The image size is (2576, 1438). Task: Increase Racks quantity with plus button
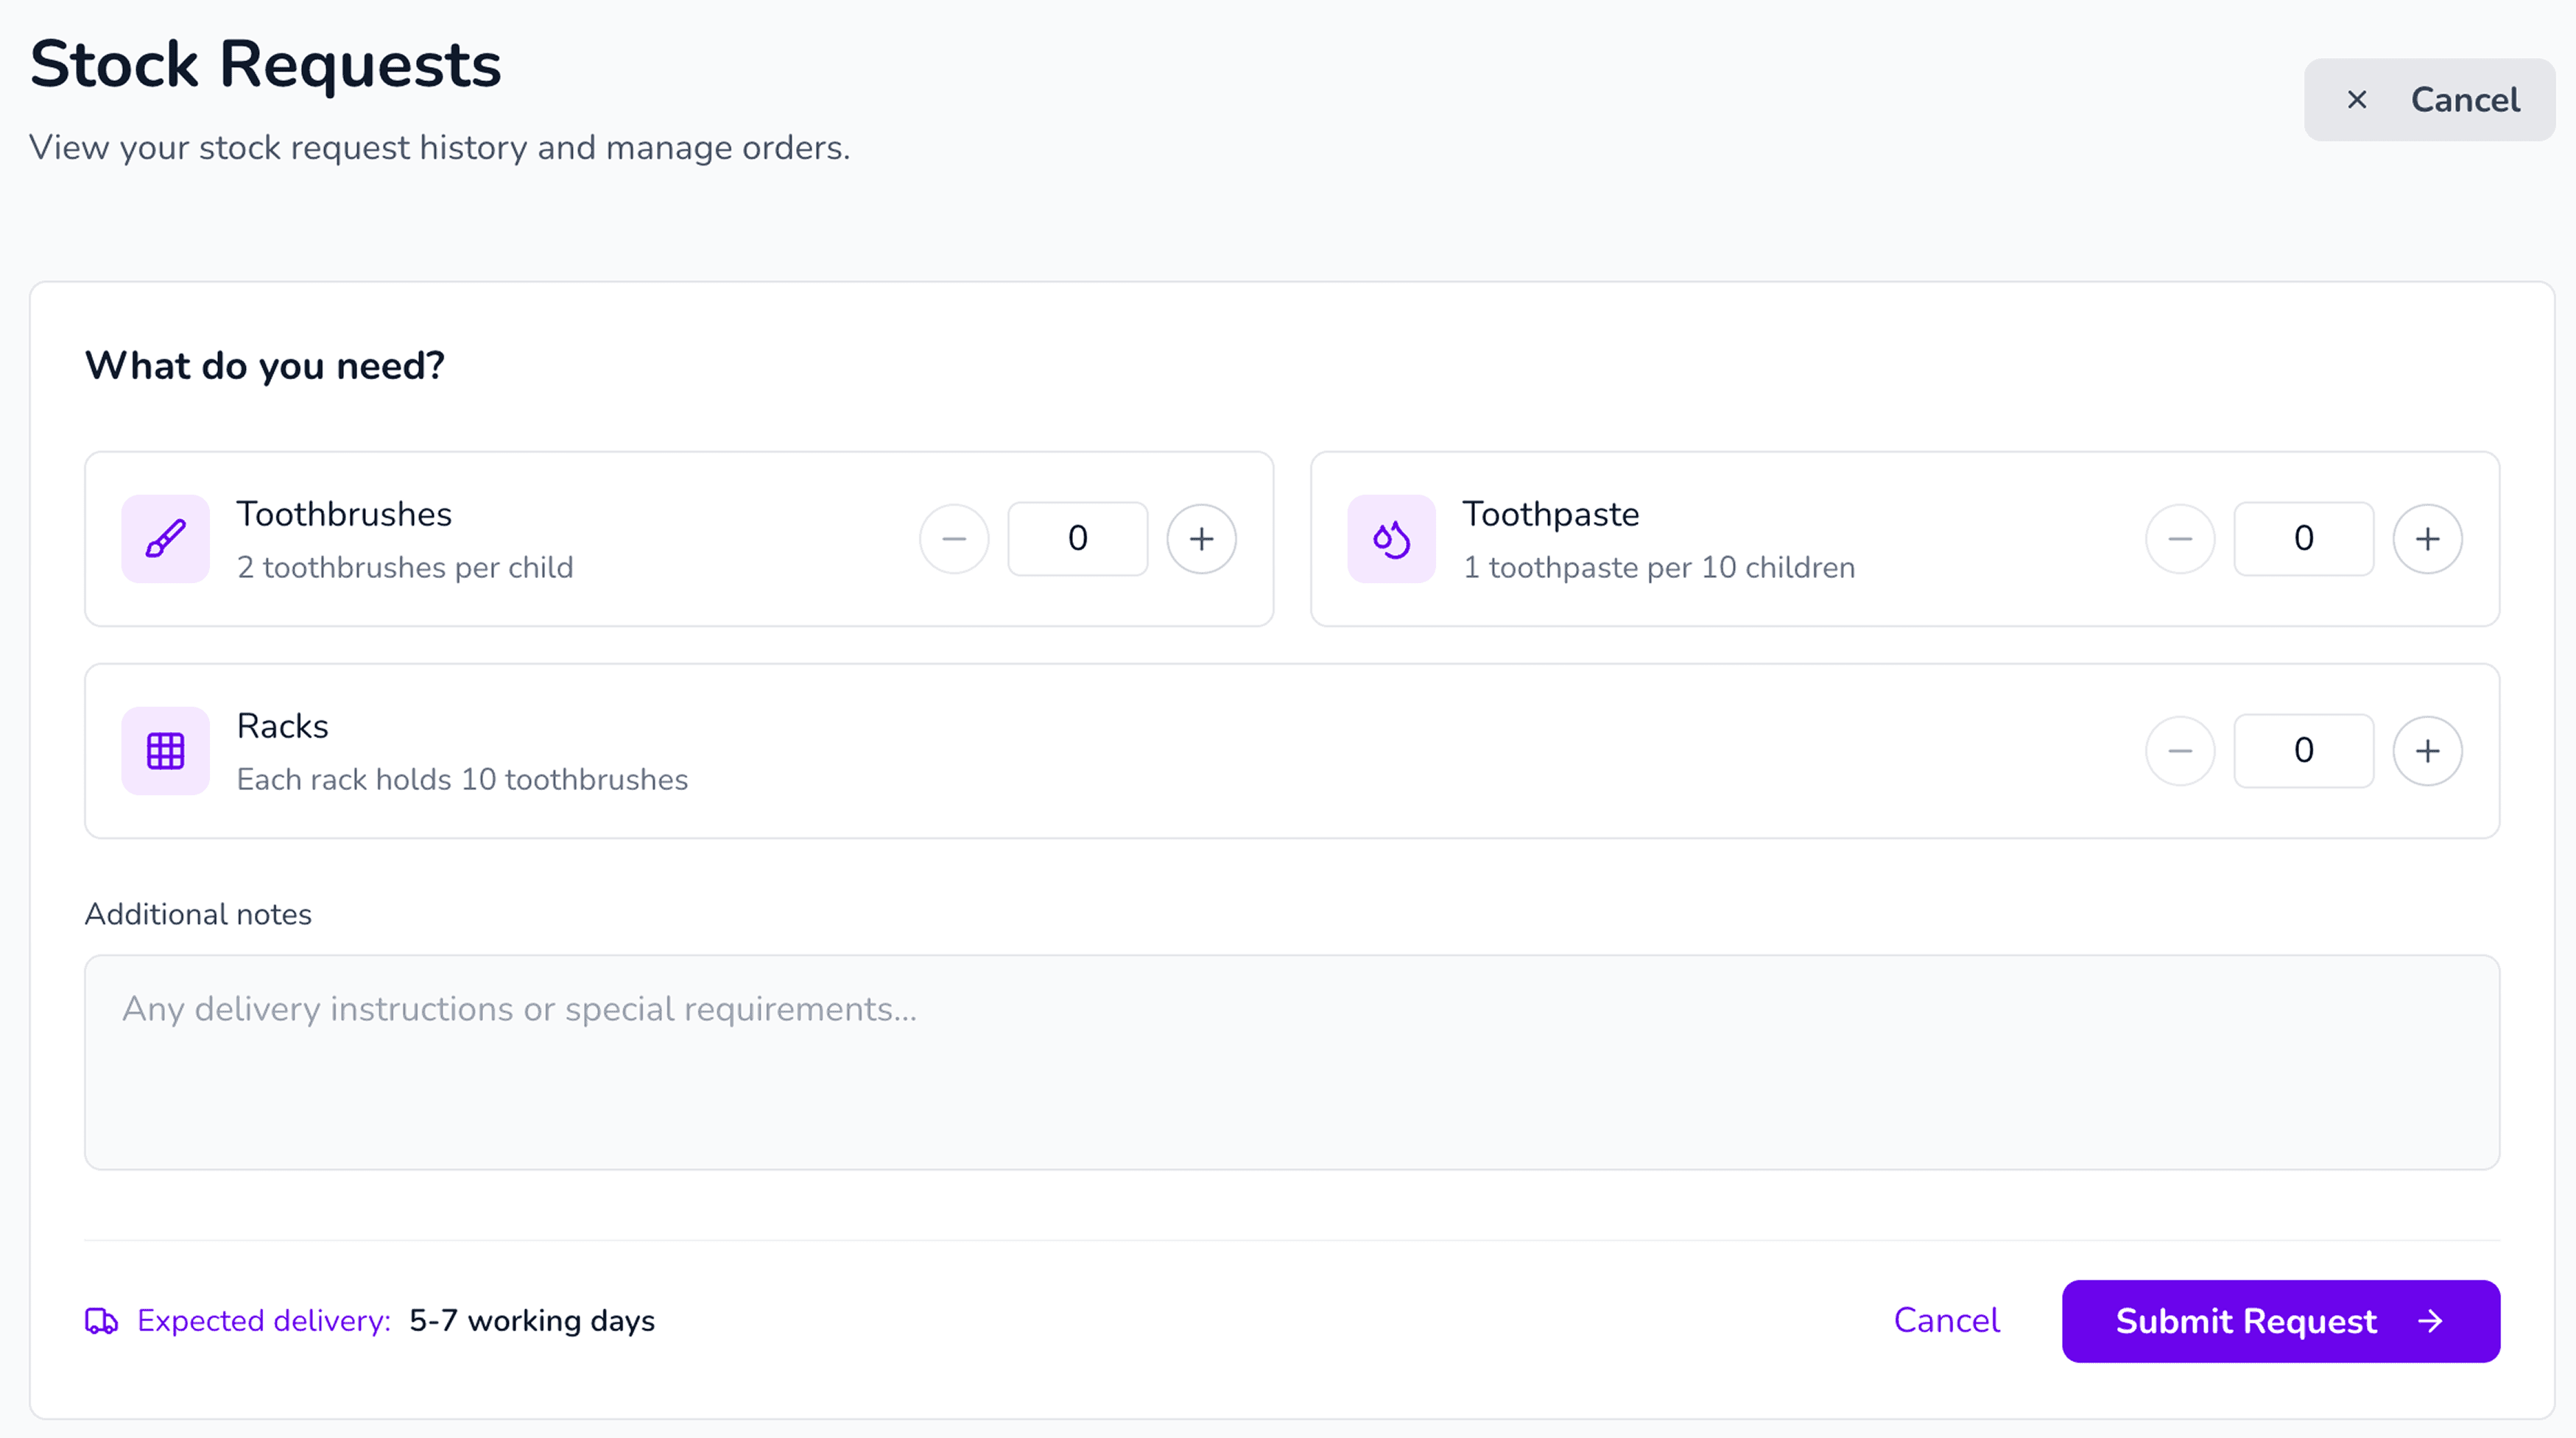pos(2427,751)
